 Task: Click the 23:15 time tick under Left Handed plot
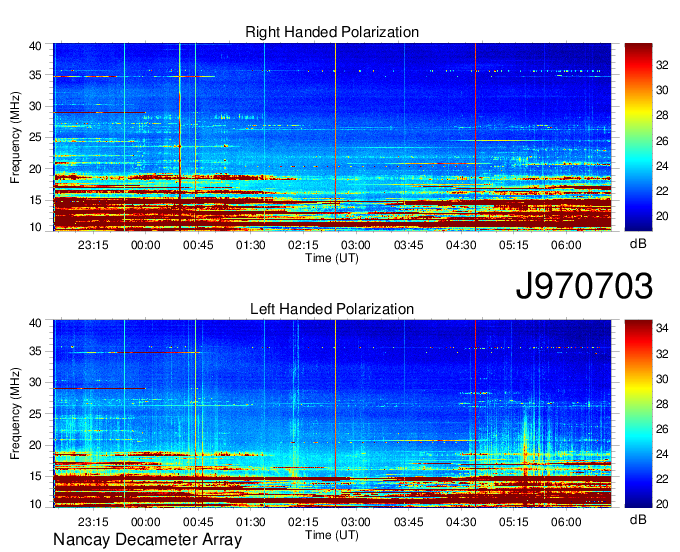[x=93, y=522]
